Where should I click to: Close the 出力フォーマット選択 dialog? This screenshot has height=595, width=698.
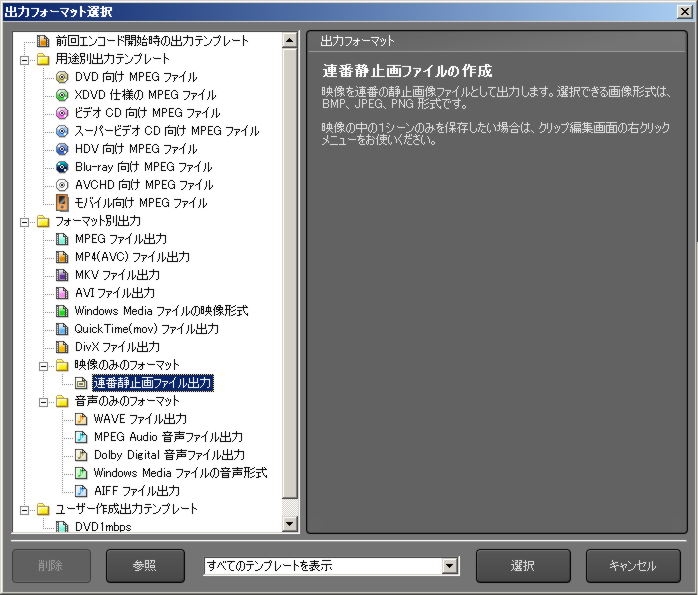[x=685, y=11]
